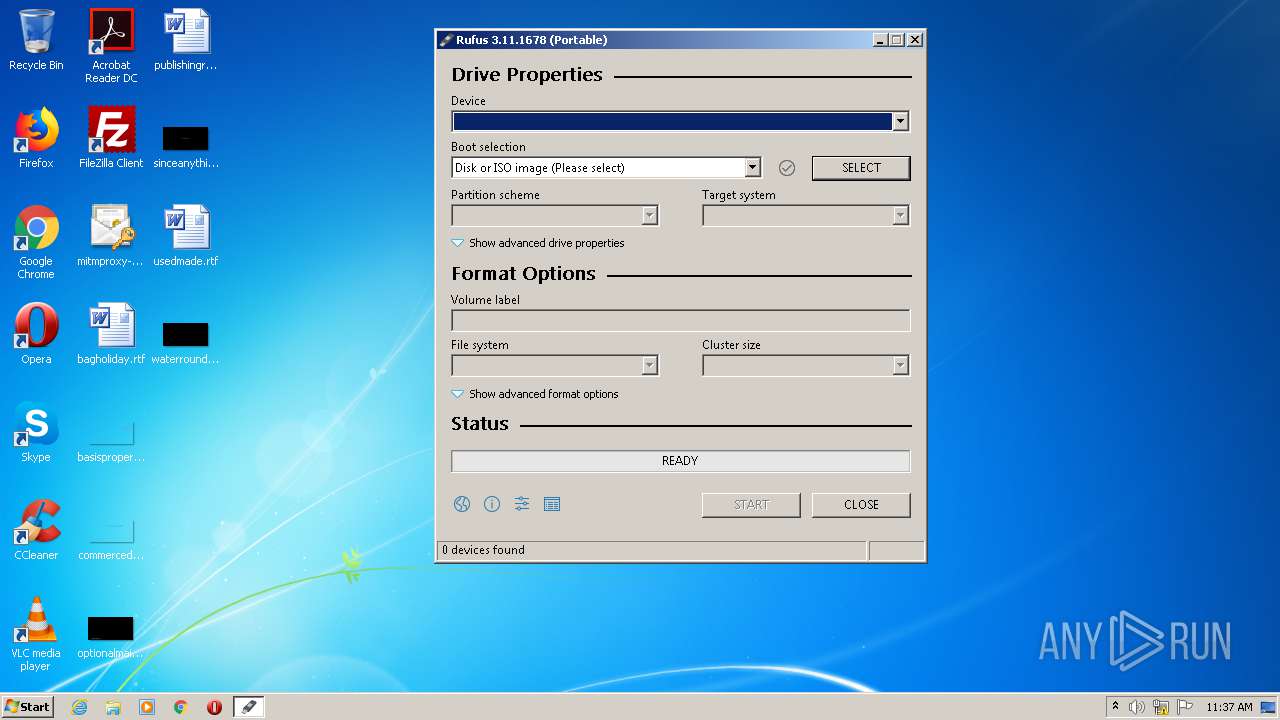Click the START button in Rufus
Image resolution: width=1280 pixels, height=720 pixels.
click(x=751, y=505)
